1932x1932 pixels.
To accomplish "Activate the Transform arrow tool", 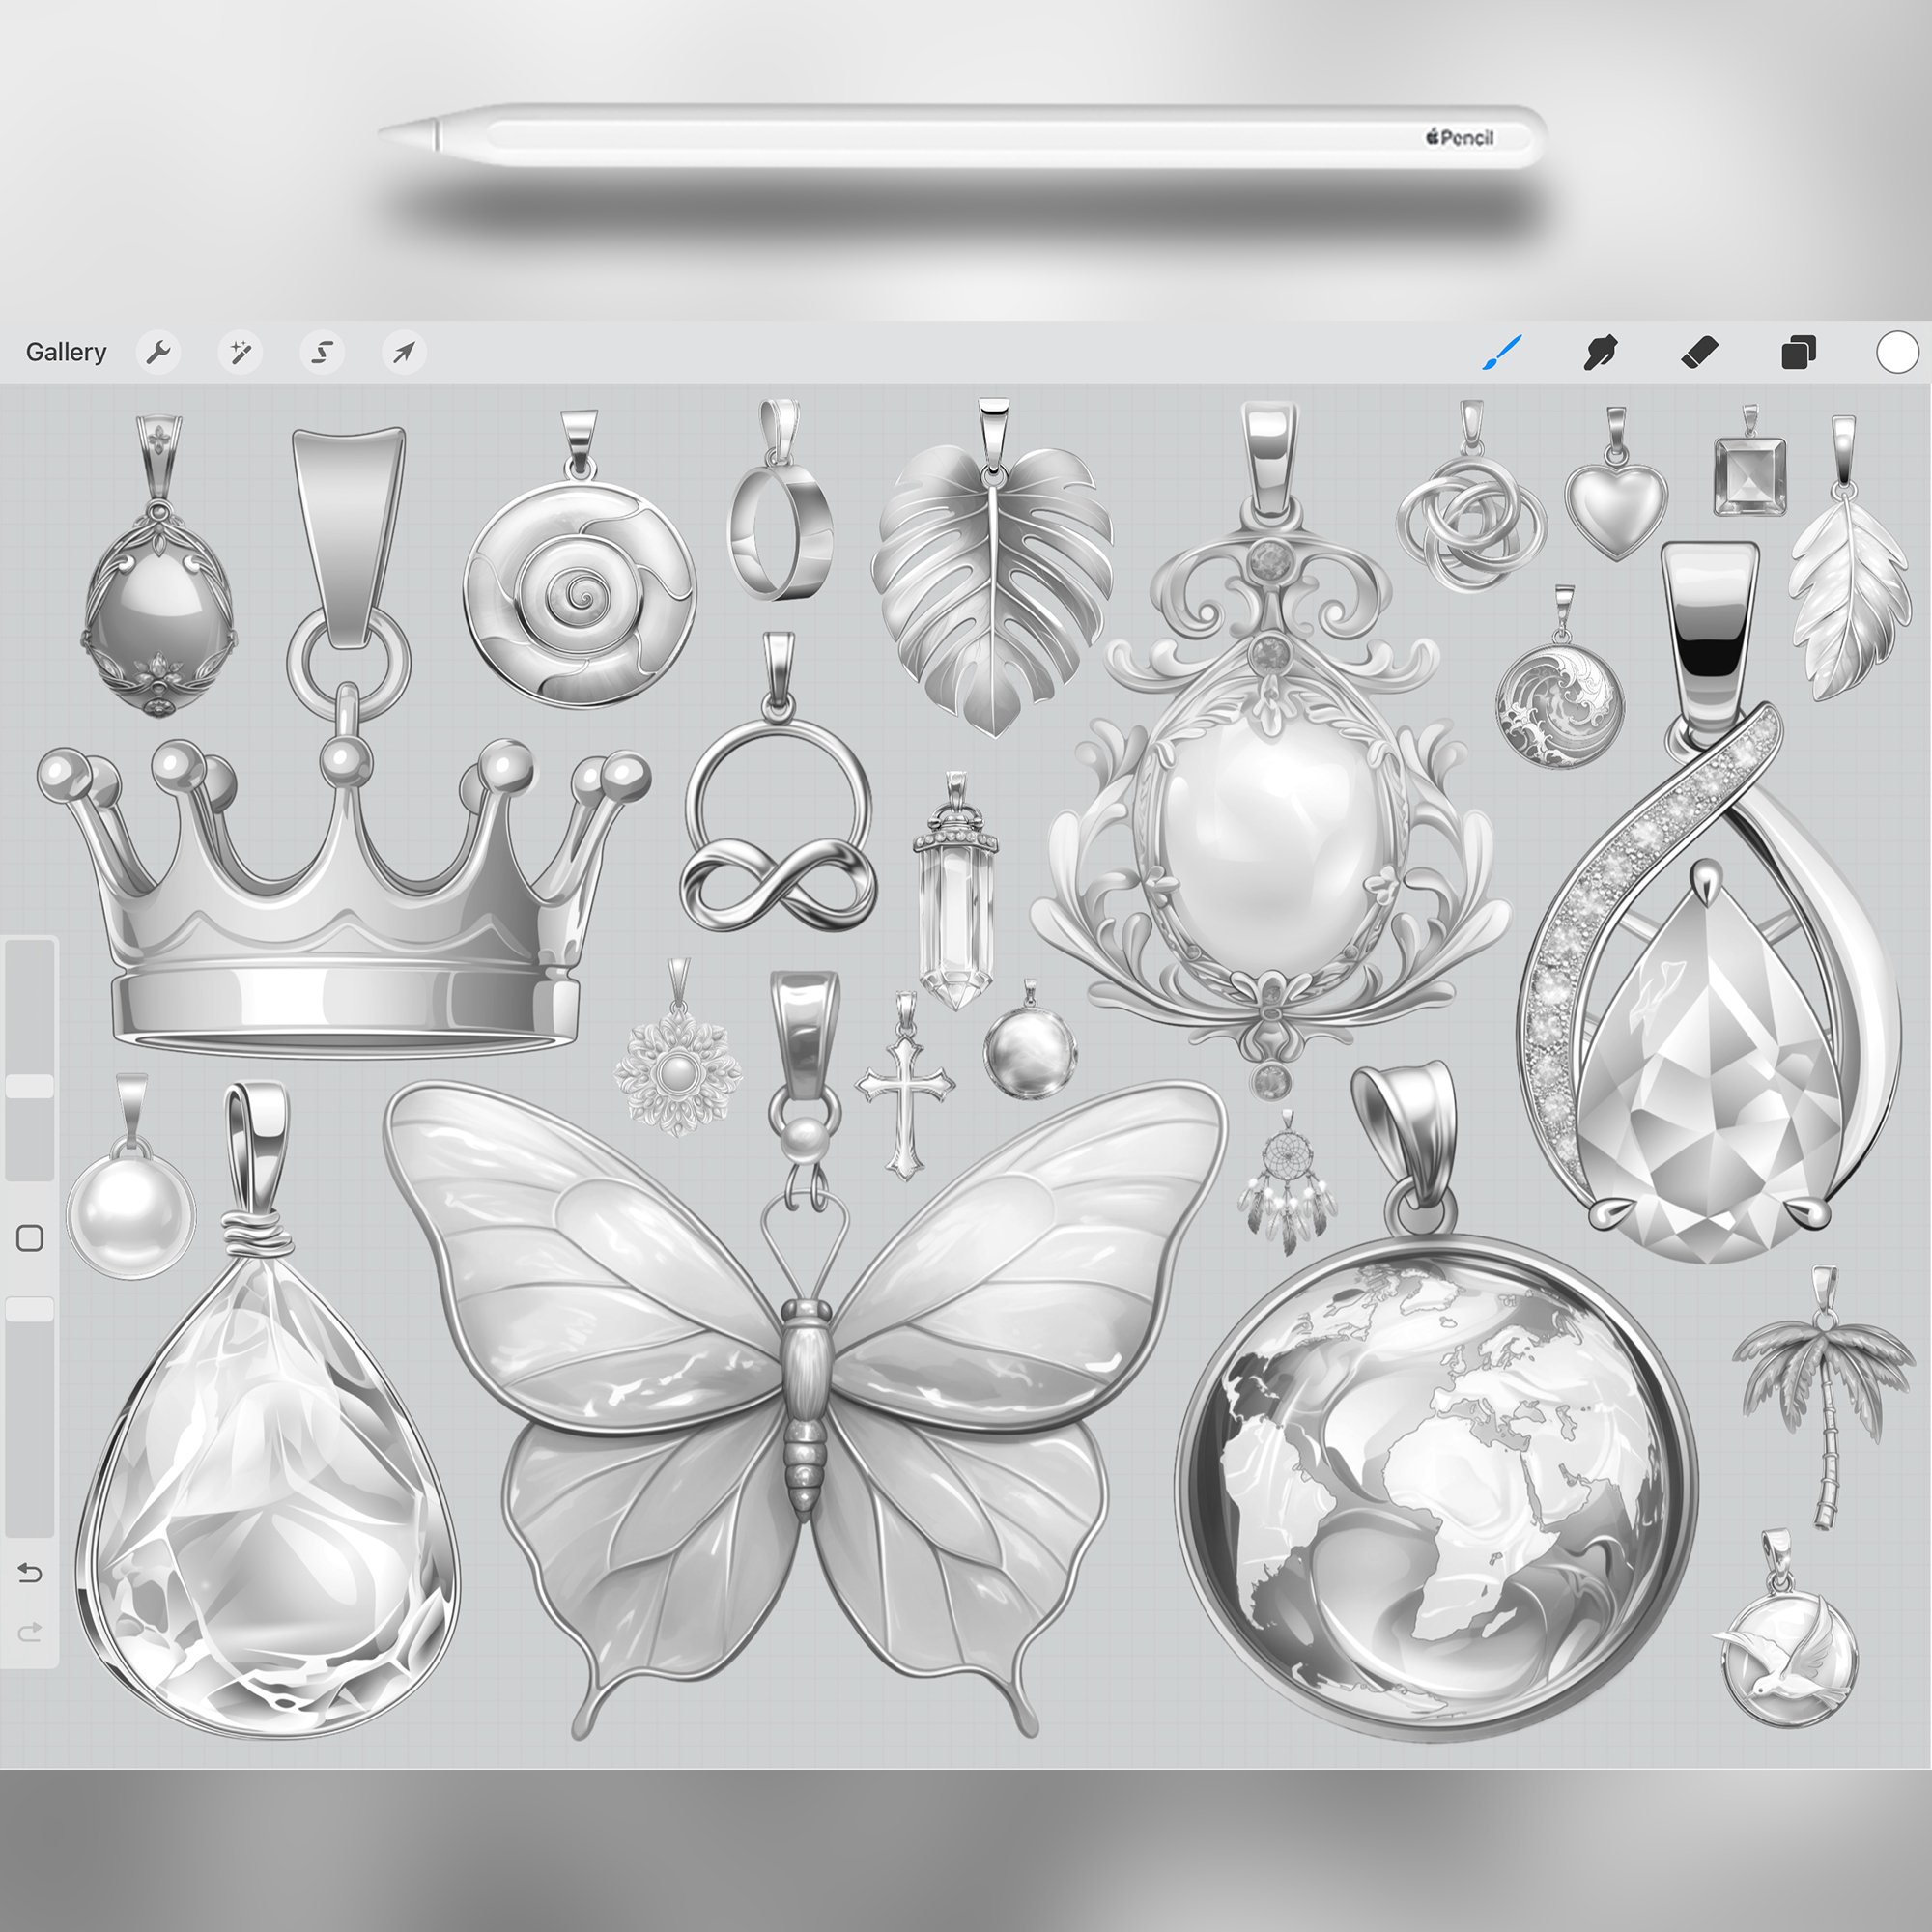I will click(x=404, y=352).
